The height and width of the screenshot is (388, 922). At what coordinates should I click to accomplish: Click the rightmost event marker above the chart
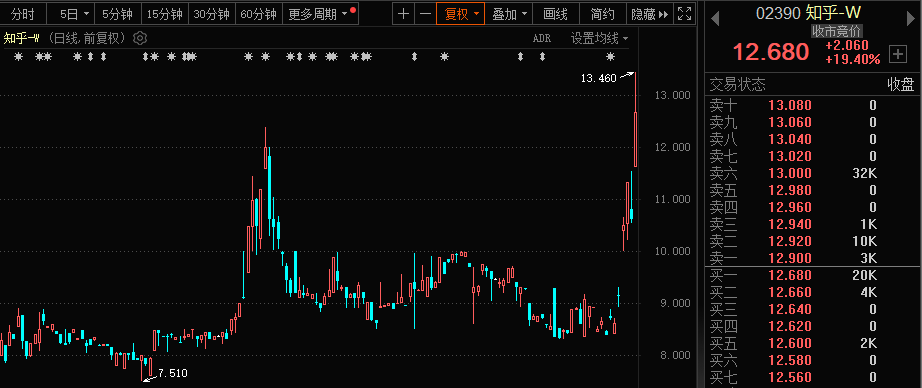(x=611, y=57)
